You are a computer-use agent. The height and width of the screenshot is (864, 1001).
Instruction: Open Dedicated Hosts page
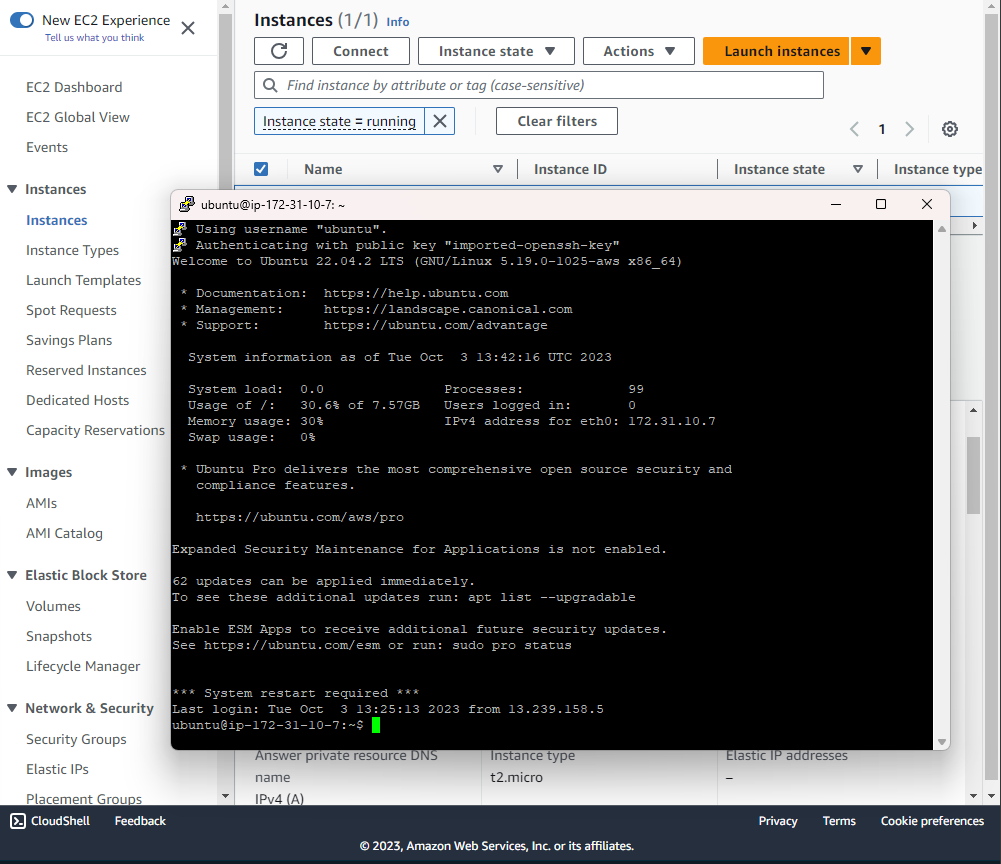point(77,400)
